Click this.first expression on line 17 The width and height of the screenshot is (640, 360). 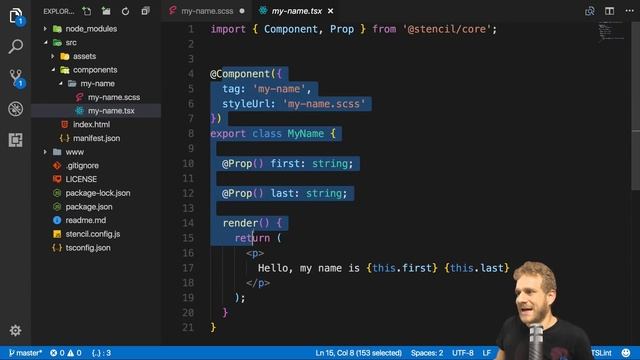[x=402, y=268]
